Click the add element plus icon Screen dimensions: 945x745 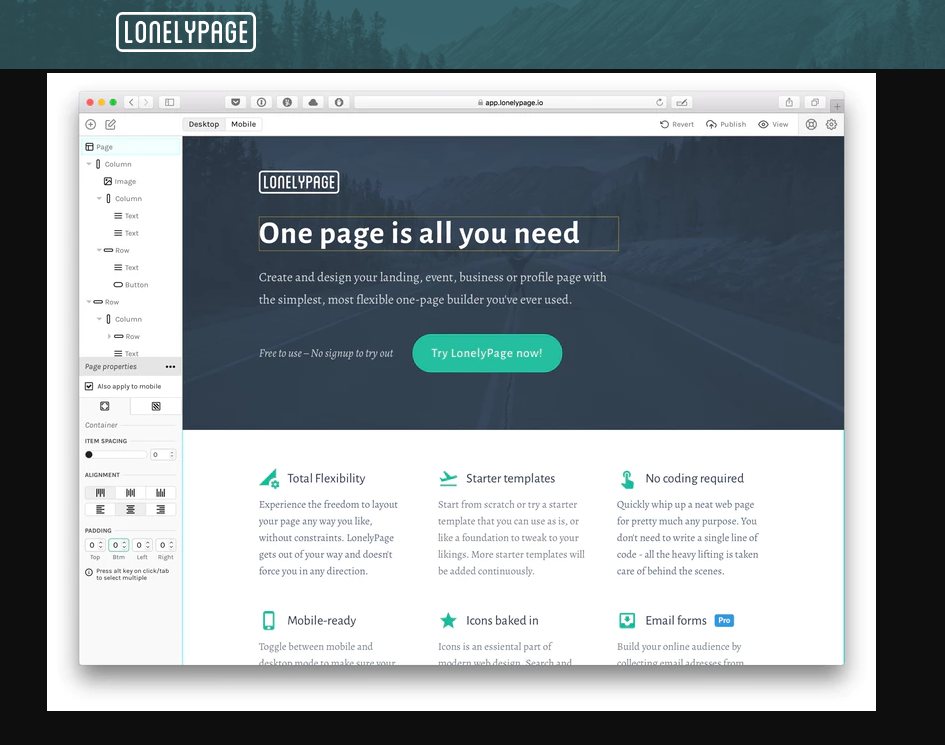point(90,124)
